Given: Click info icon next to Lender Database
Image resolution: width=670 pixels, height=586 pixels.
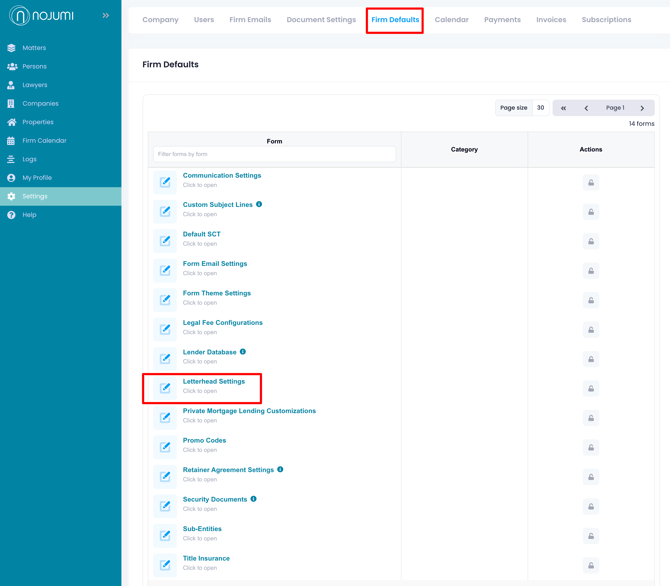Looking at the screenshot, I should coord(243,352).
